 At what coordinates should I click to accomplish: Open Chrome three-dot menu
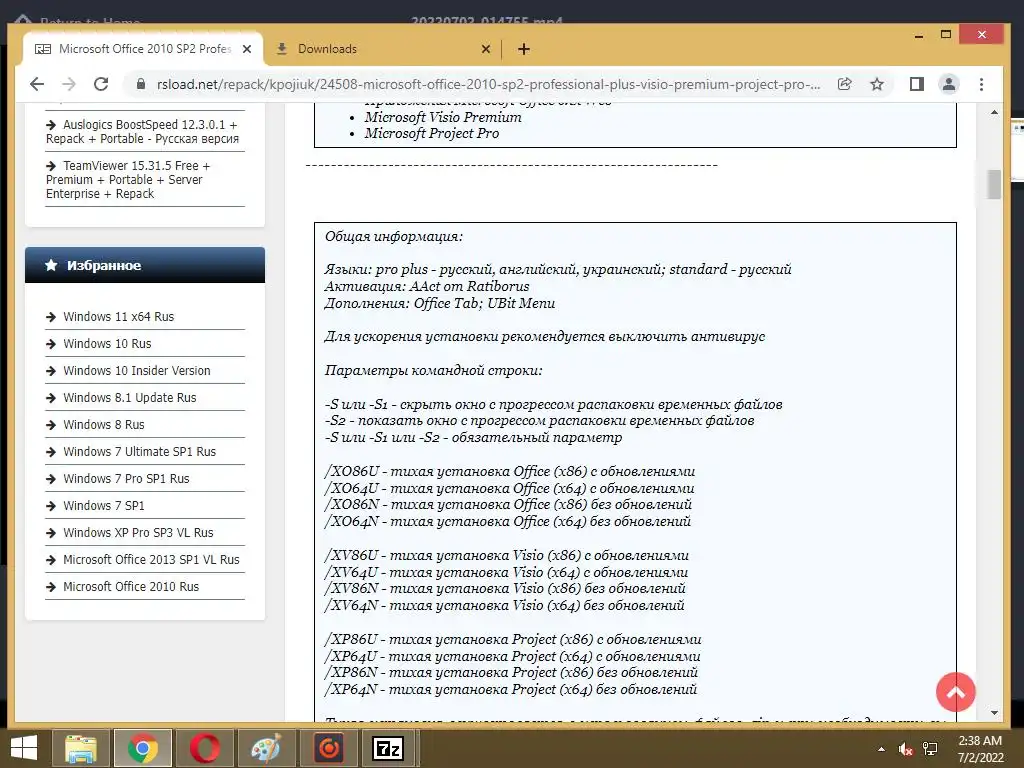(981, 84)
